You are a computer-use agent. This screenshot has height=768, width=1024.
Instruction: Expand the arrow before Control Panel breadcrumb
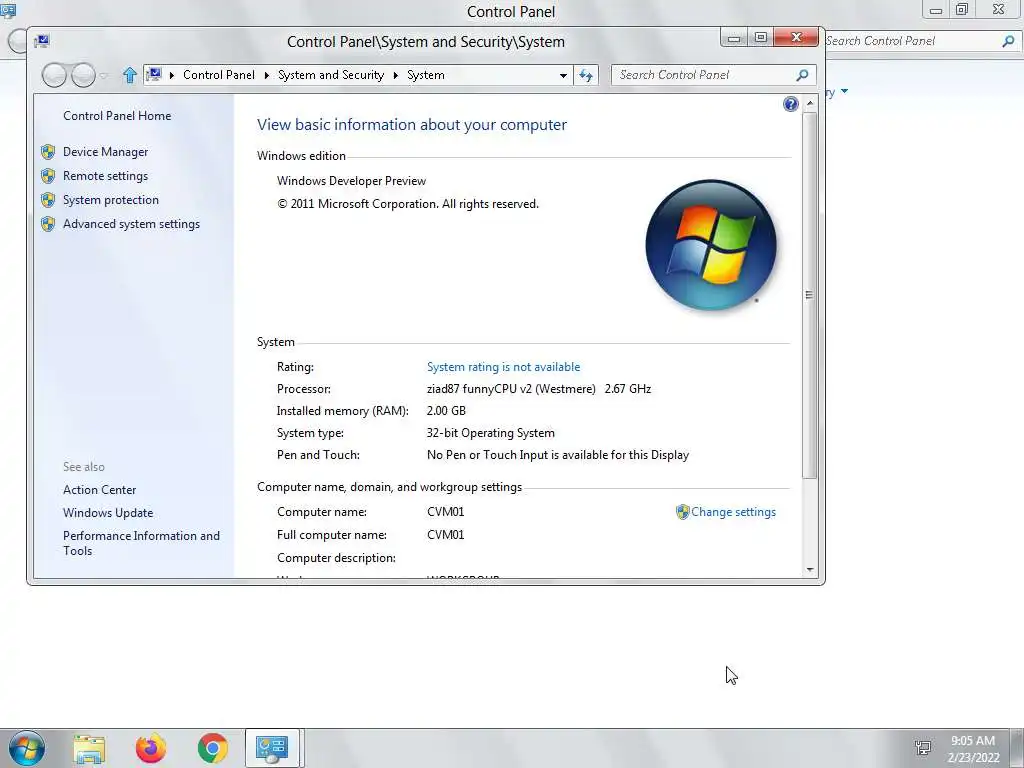point(172,75)
